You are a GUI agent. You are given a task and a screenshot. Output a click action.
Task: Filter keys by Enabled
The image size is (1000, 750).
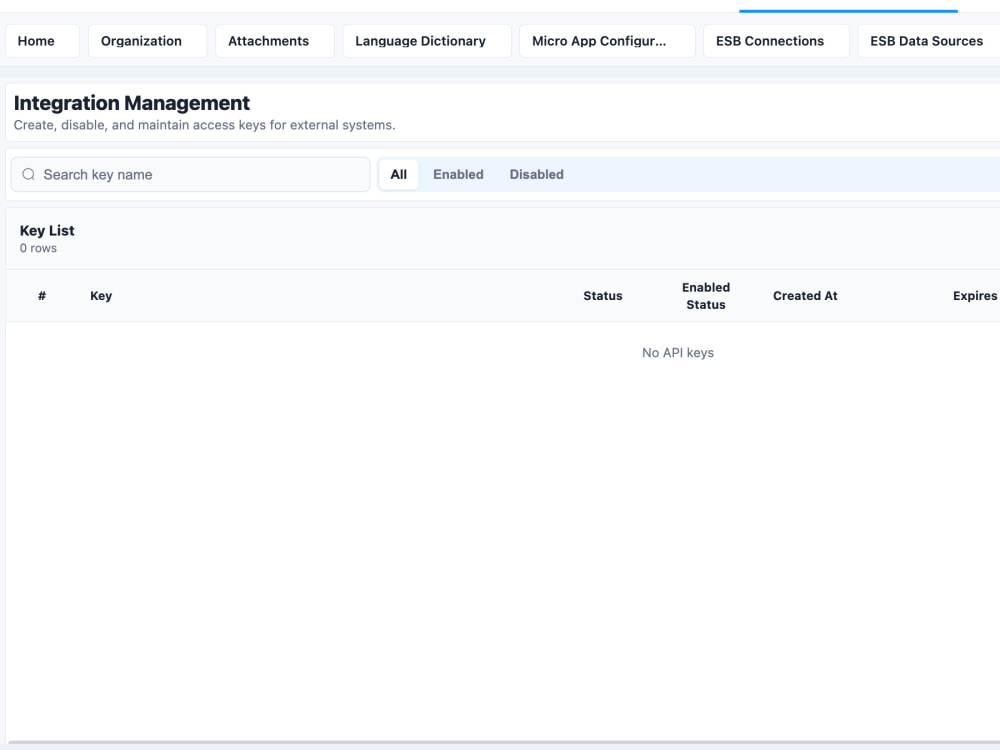pyautogui.click(x=459, y=175)
